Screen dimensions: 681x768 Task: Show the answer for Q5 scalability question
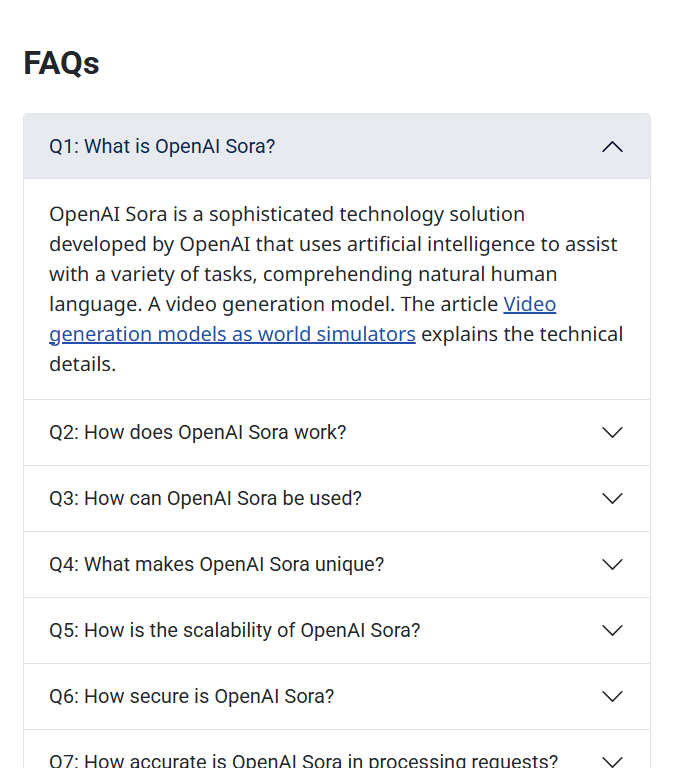click(x=234, y=630)
